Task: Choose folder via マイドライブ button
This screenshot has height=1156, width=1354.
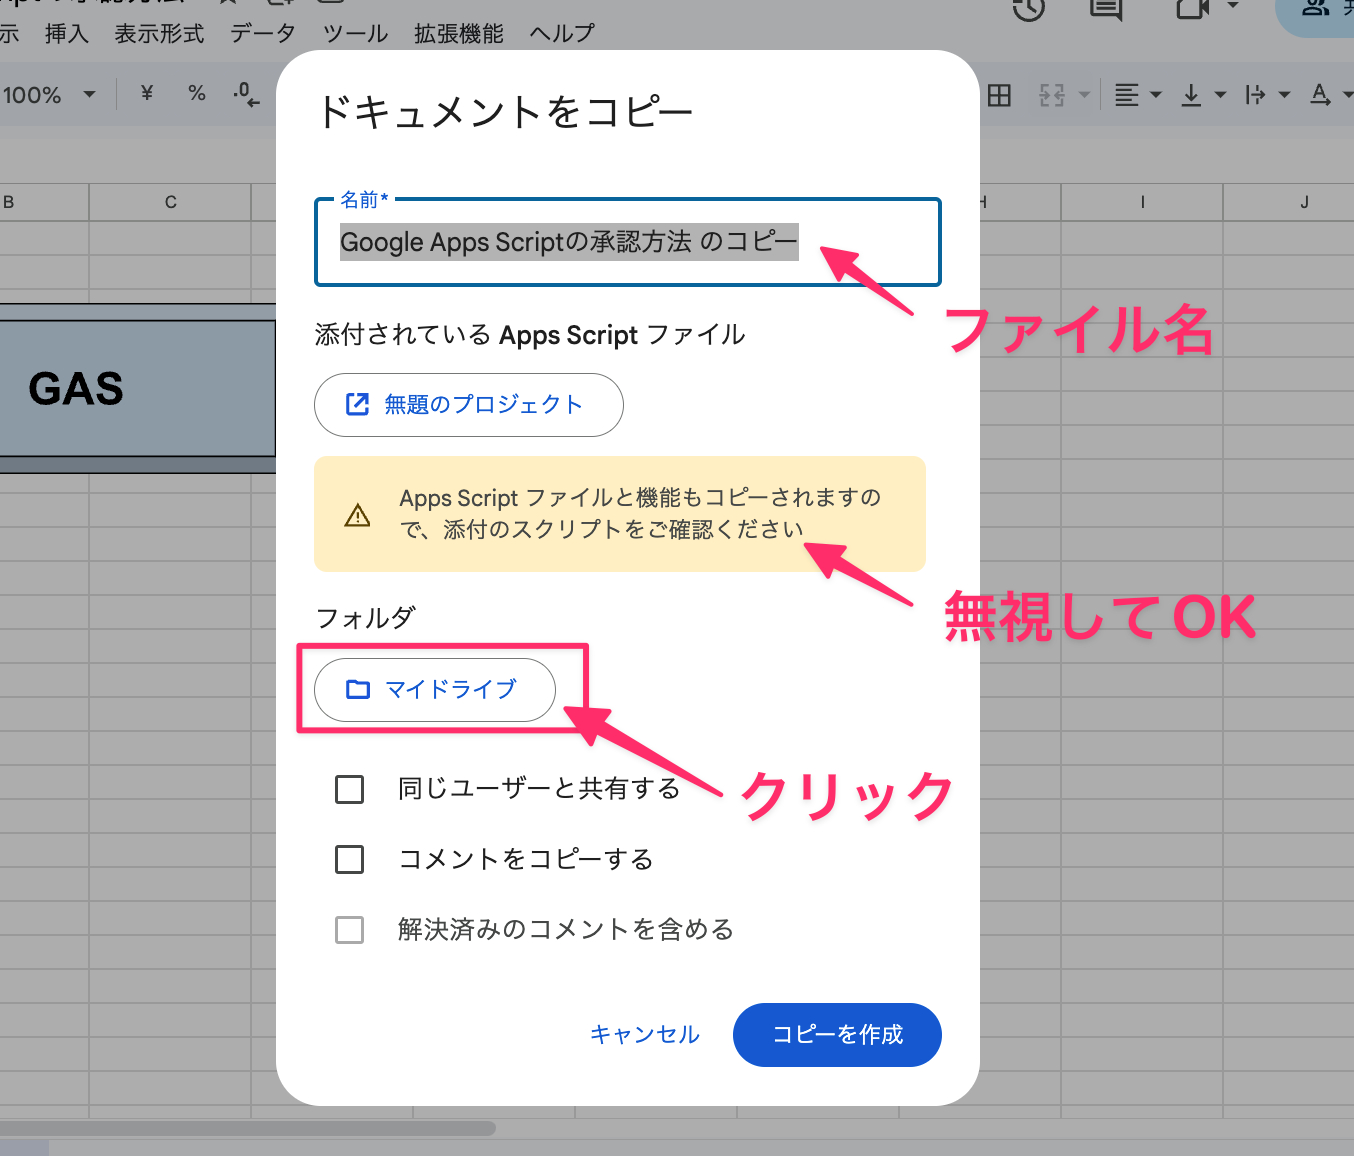Action: (435, 690)
